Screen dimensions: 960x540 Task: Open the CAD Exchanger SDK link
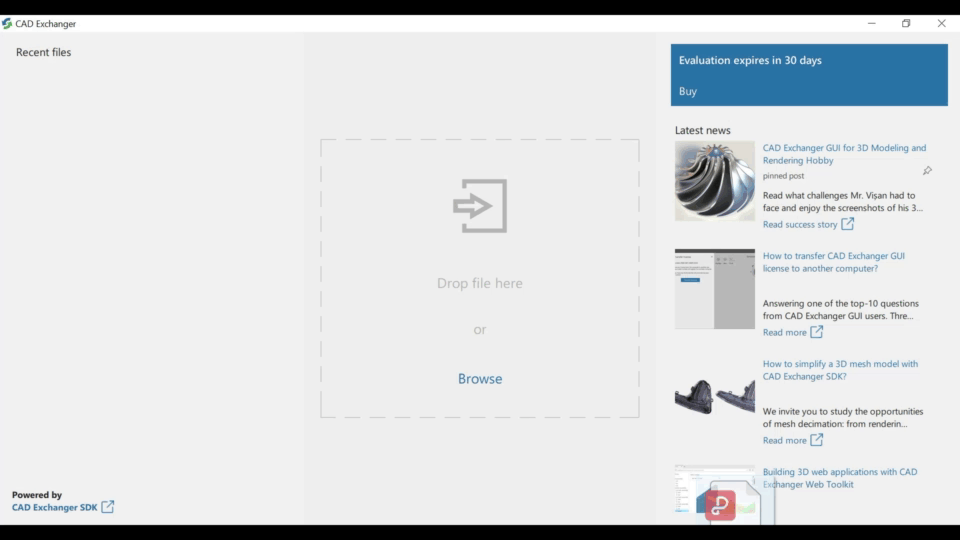[54, 507]
